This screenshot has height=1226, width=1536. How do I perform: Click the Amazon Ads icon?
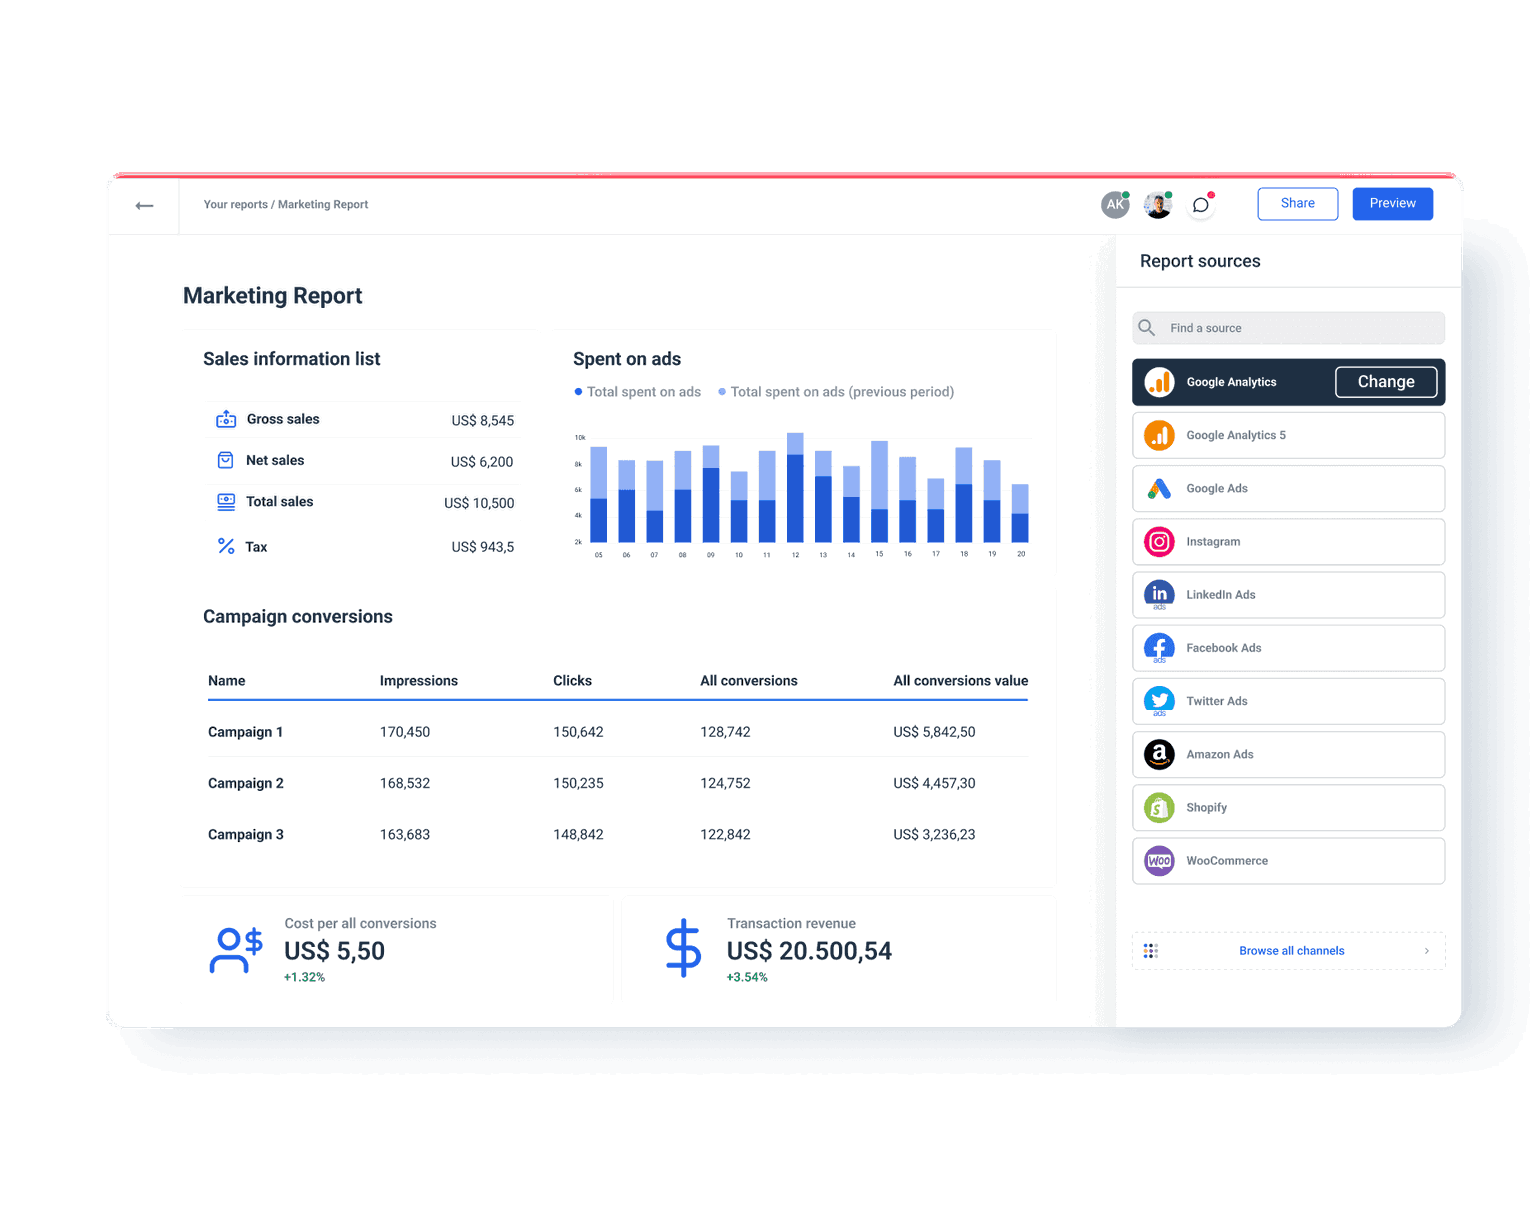coord(1159,754)
